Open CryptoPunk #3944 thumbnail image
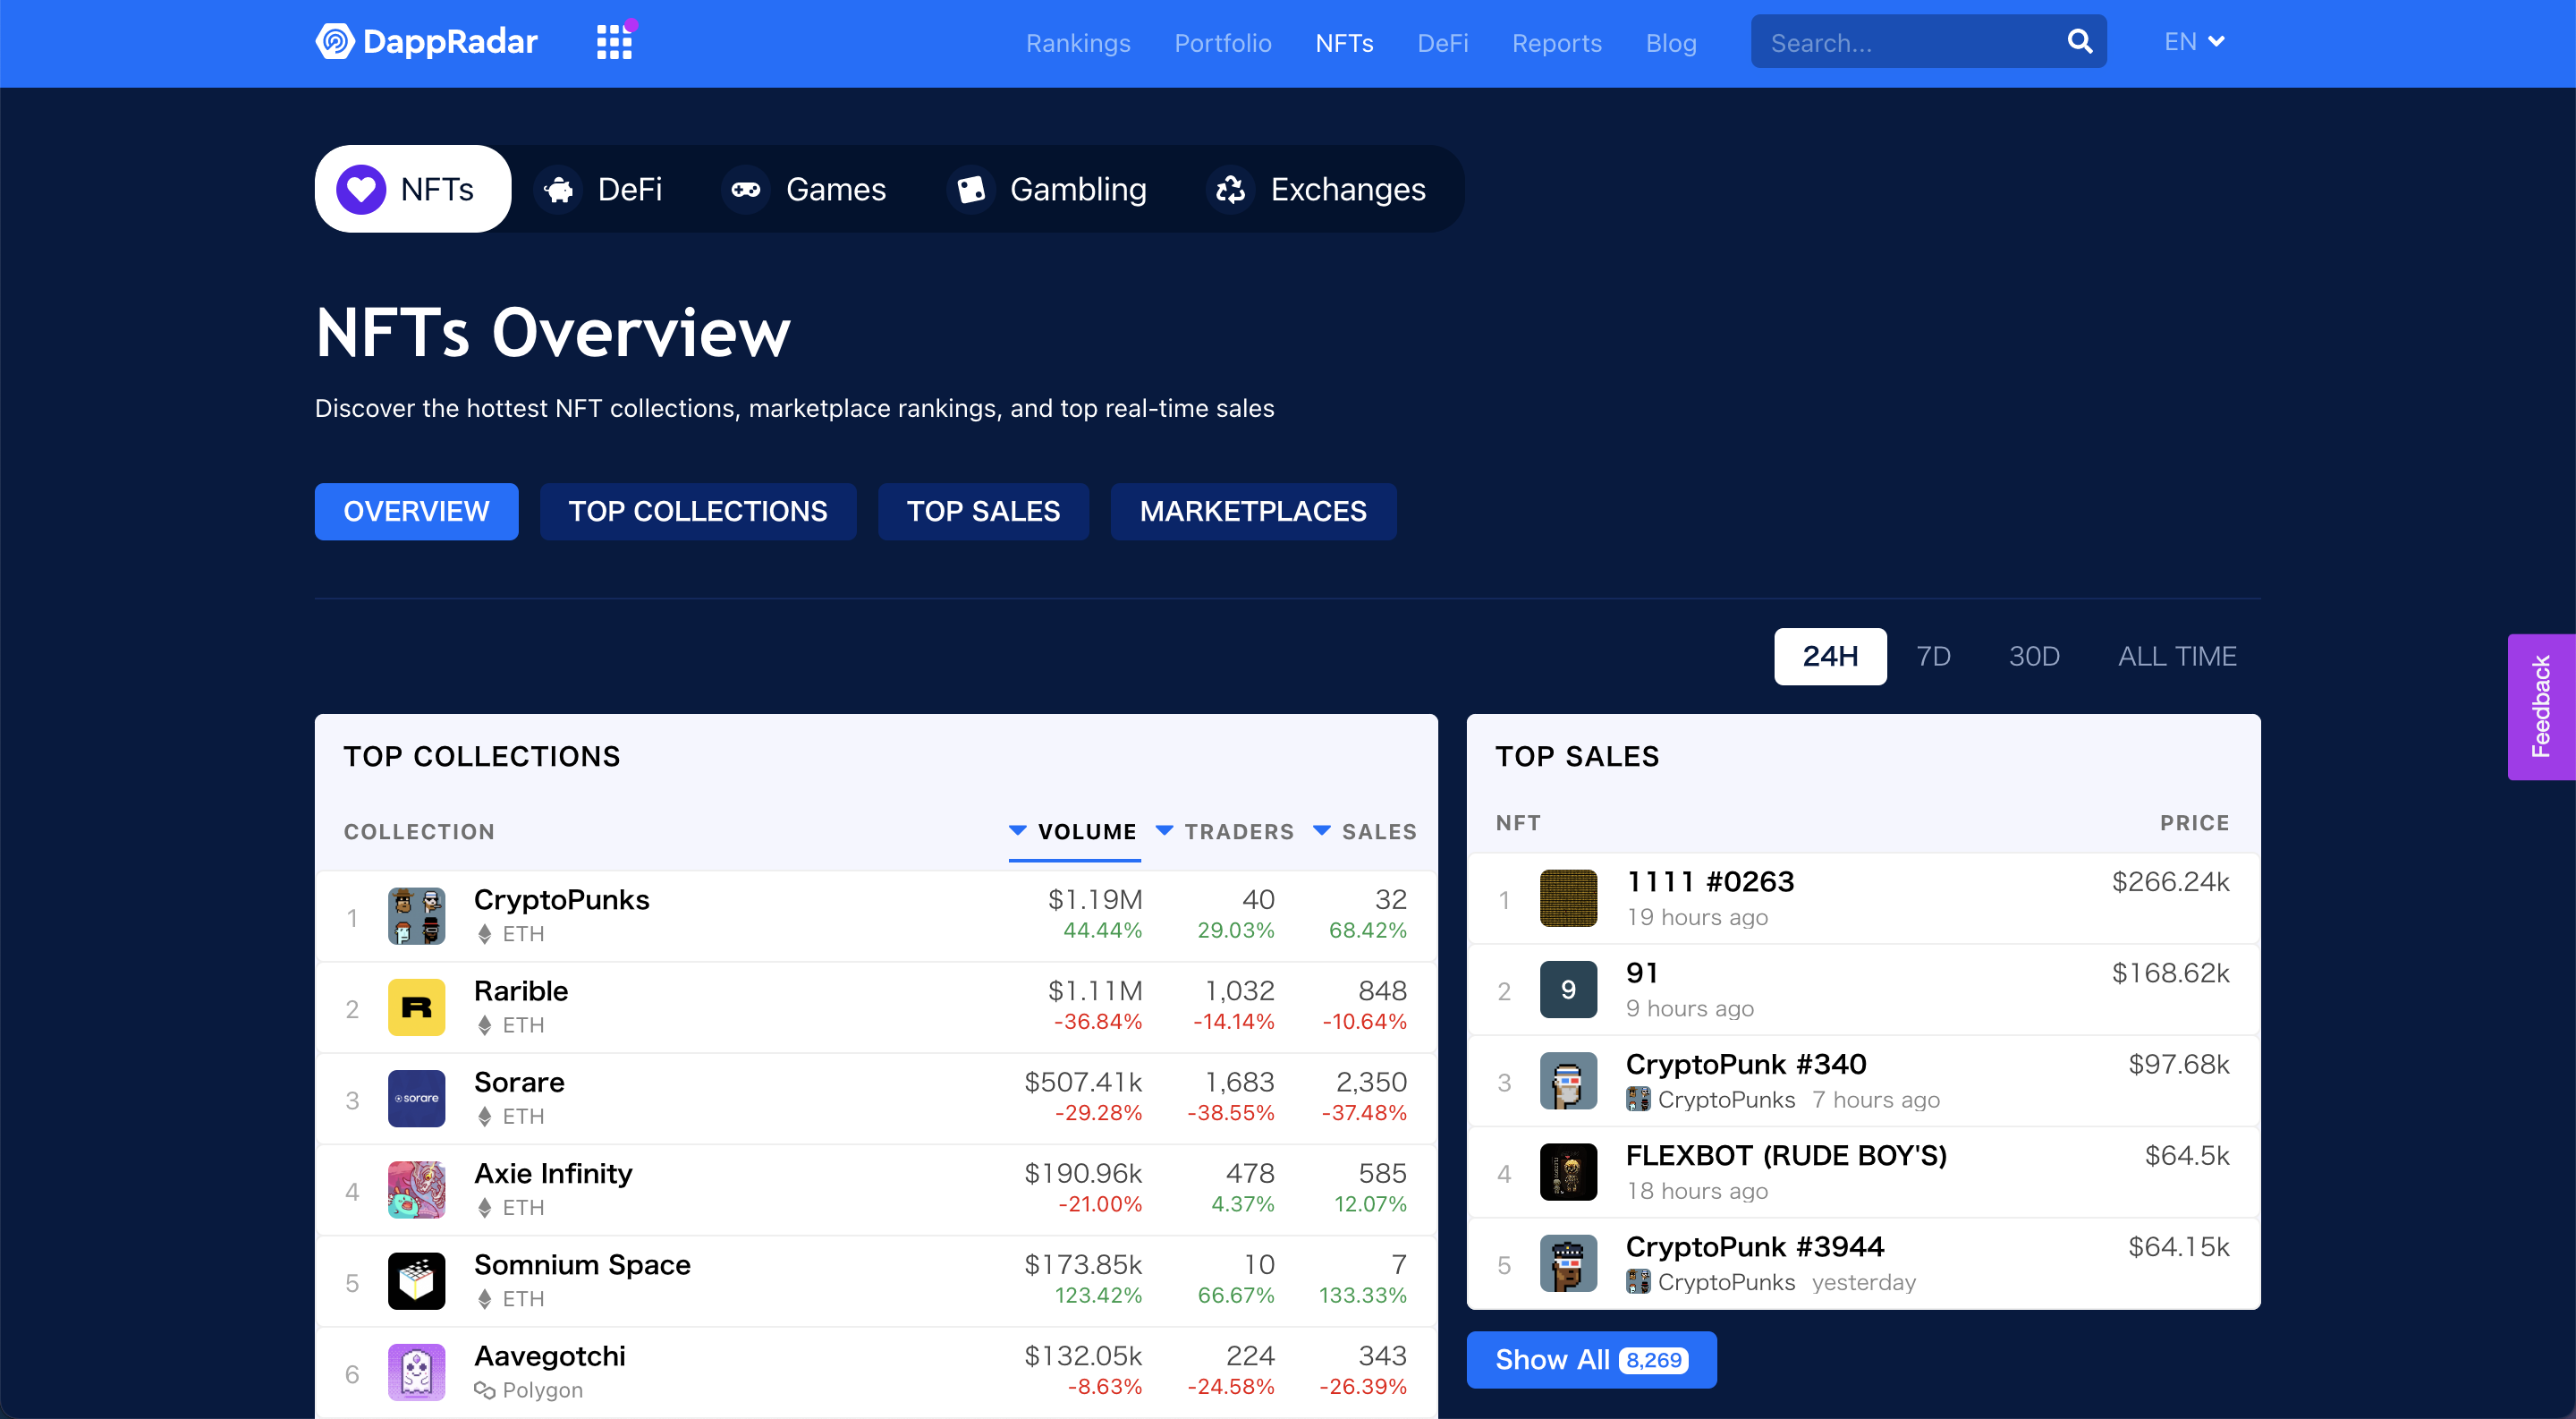This screenshot has height=1419, width=2576. 1568,1263
